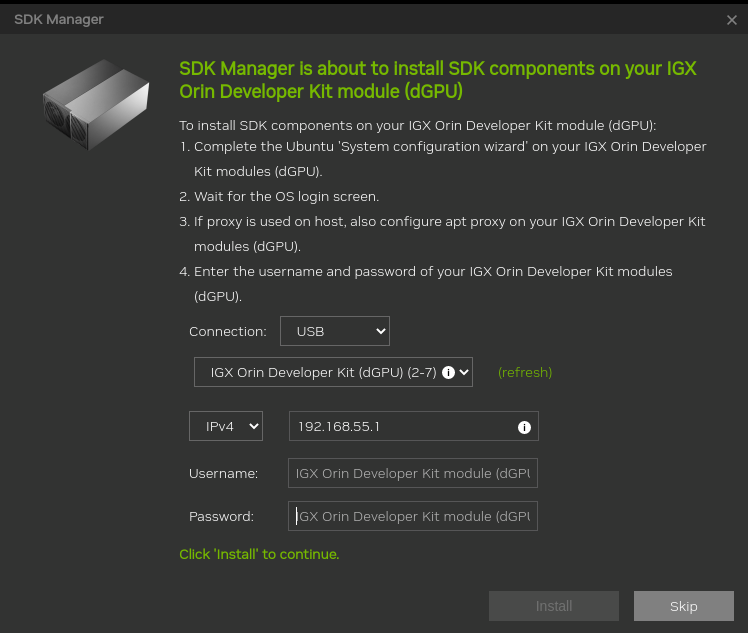The width and height of the screenshot is (748, 633).
Task: Click the "Click 'Install' to continue." text
Action: pyautogui.click(x=259, y=554)
